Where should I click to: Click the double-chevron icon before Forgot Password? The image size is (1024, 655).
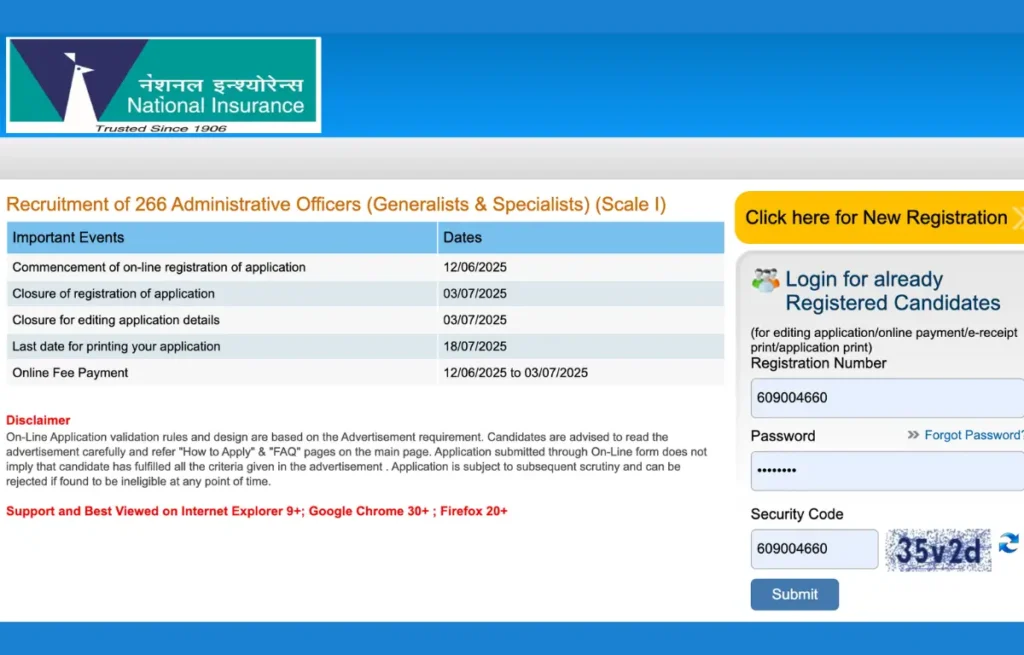(913, 435)
